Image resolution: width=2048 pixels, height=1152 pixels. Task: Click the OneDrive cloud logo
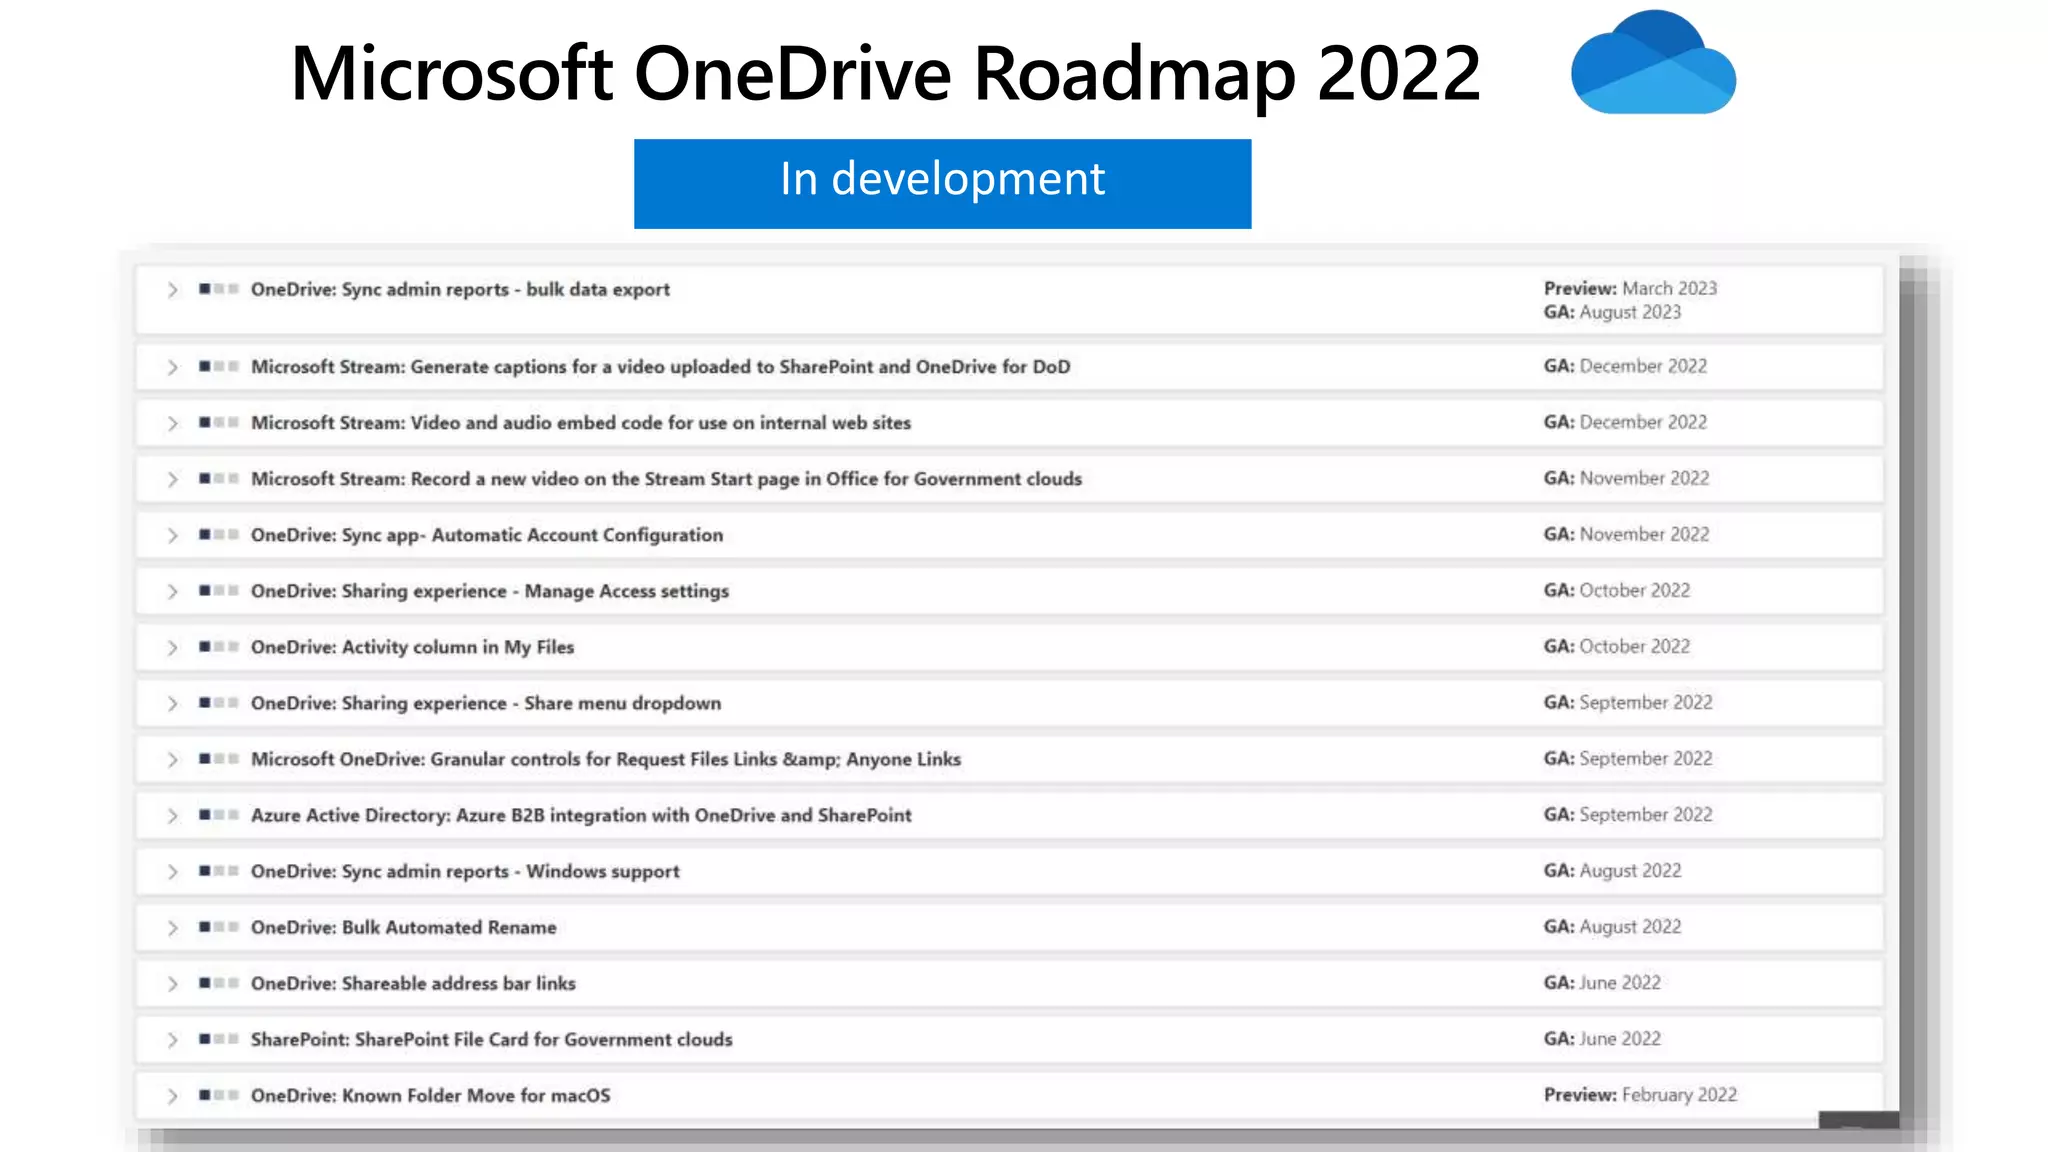1653,62
